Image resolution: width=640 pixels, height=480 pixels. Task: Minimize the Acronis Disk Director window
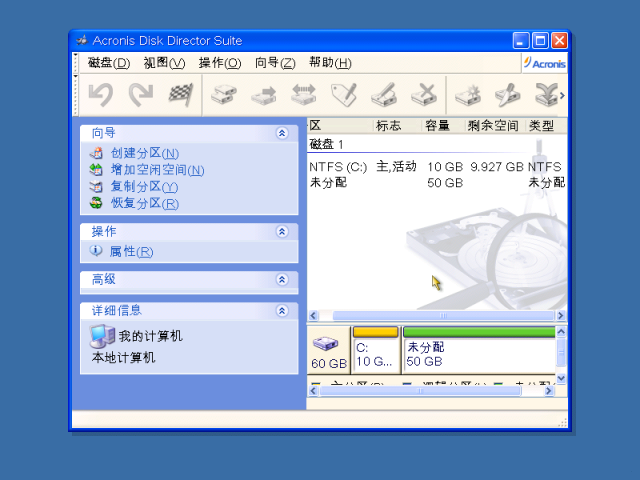pyautogui.click(x=520, y=40)
